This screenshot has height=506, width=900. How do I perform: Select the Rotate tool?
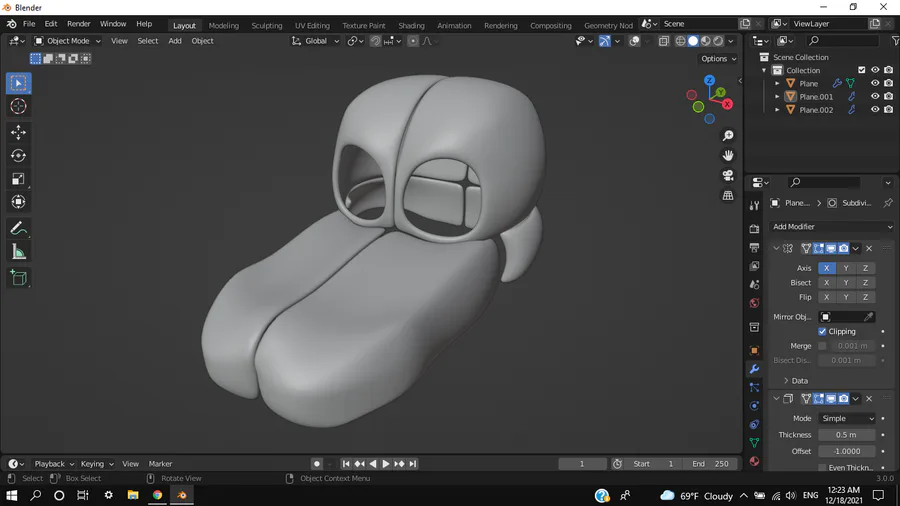click(x=18, y=155)
